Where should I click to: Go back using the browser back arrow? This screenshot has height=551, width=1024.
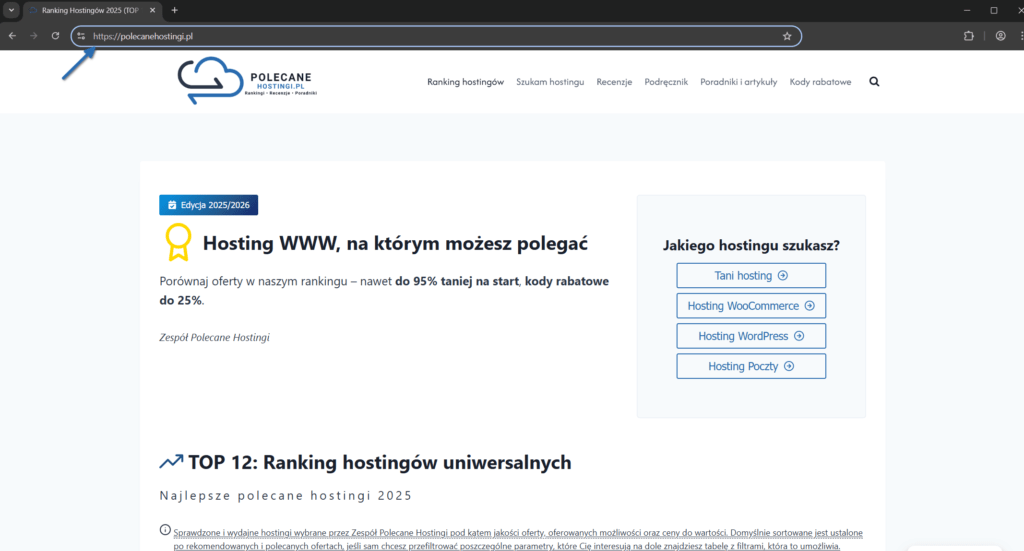point(11,36)
